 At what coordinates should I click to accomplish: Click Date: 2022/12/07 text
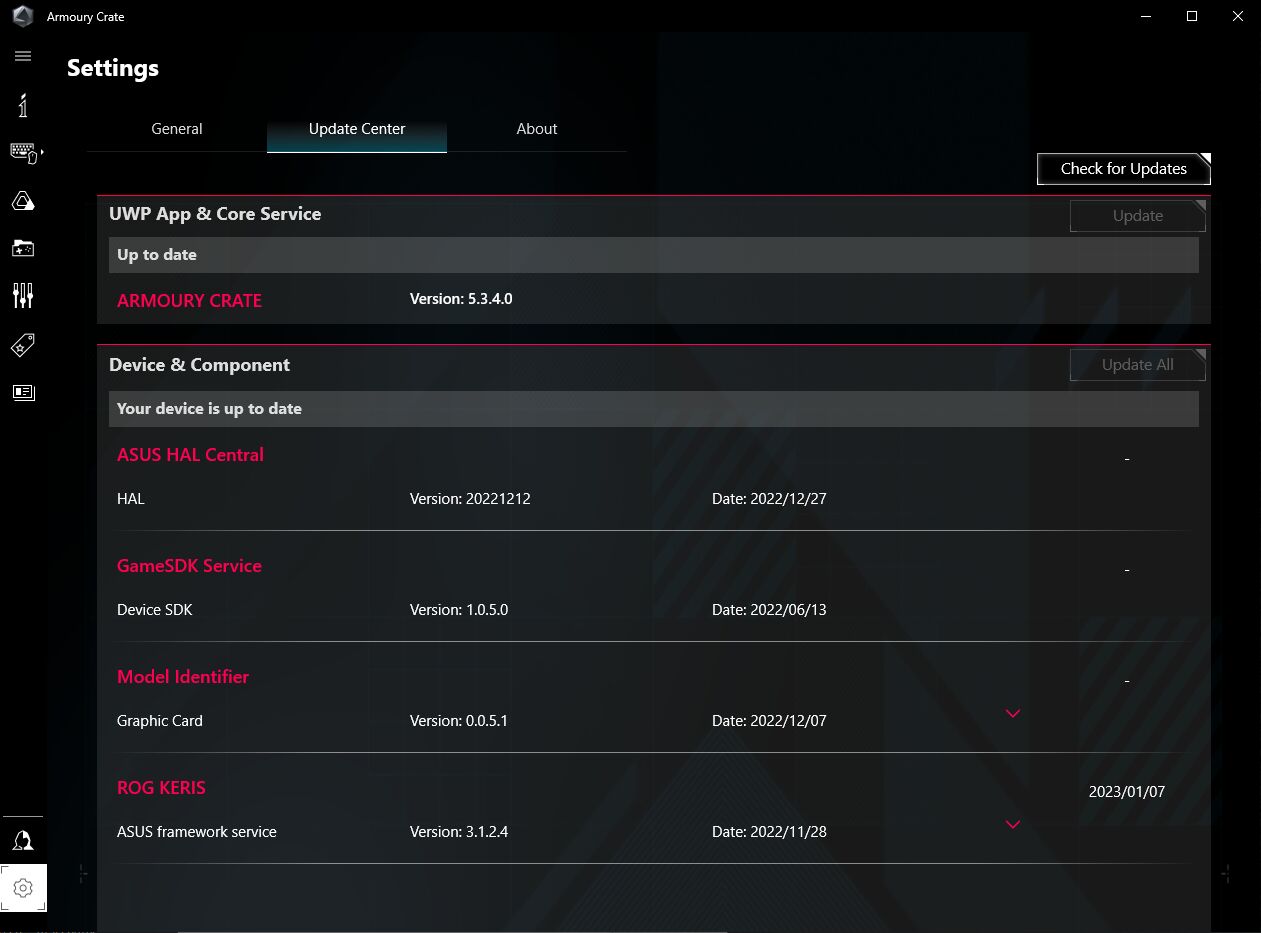pyautogui.click(x=769, y=720)
